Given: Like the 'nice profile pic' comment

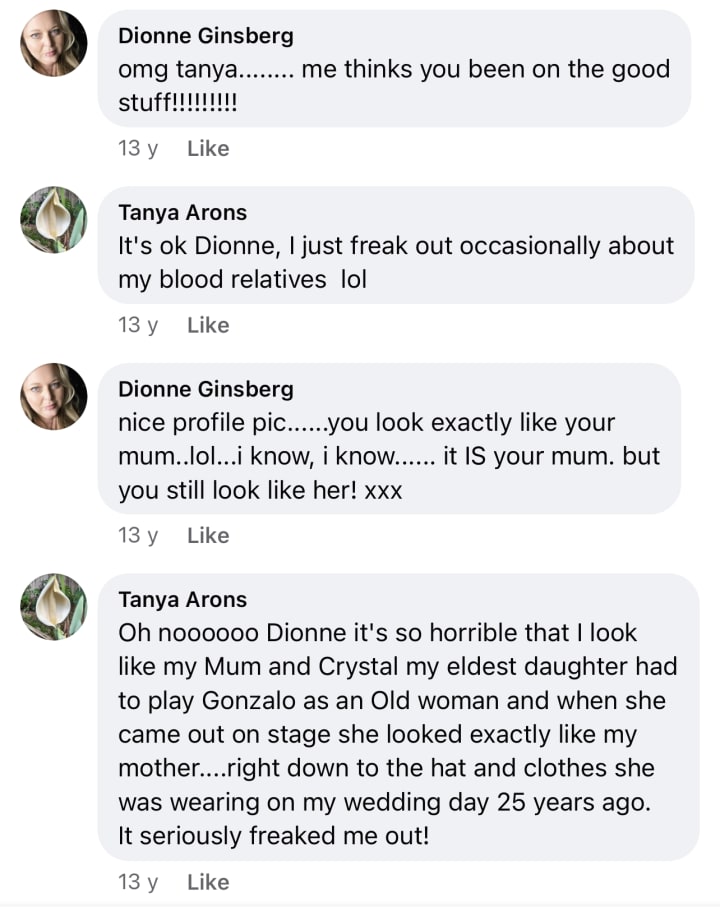Looking at the screenshot, I should pos(208,535).
